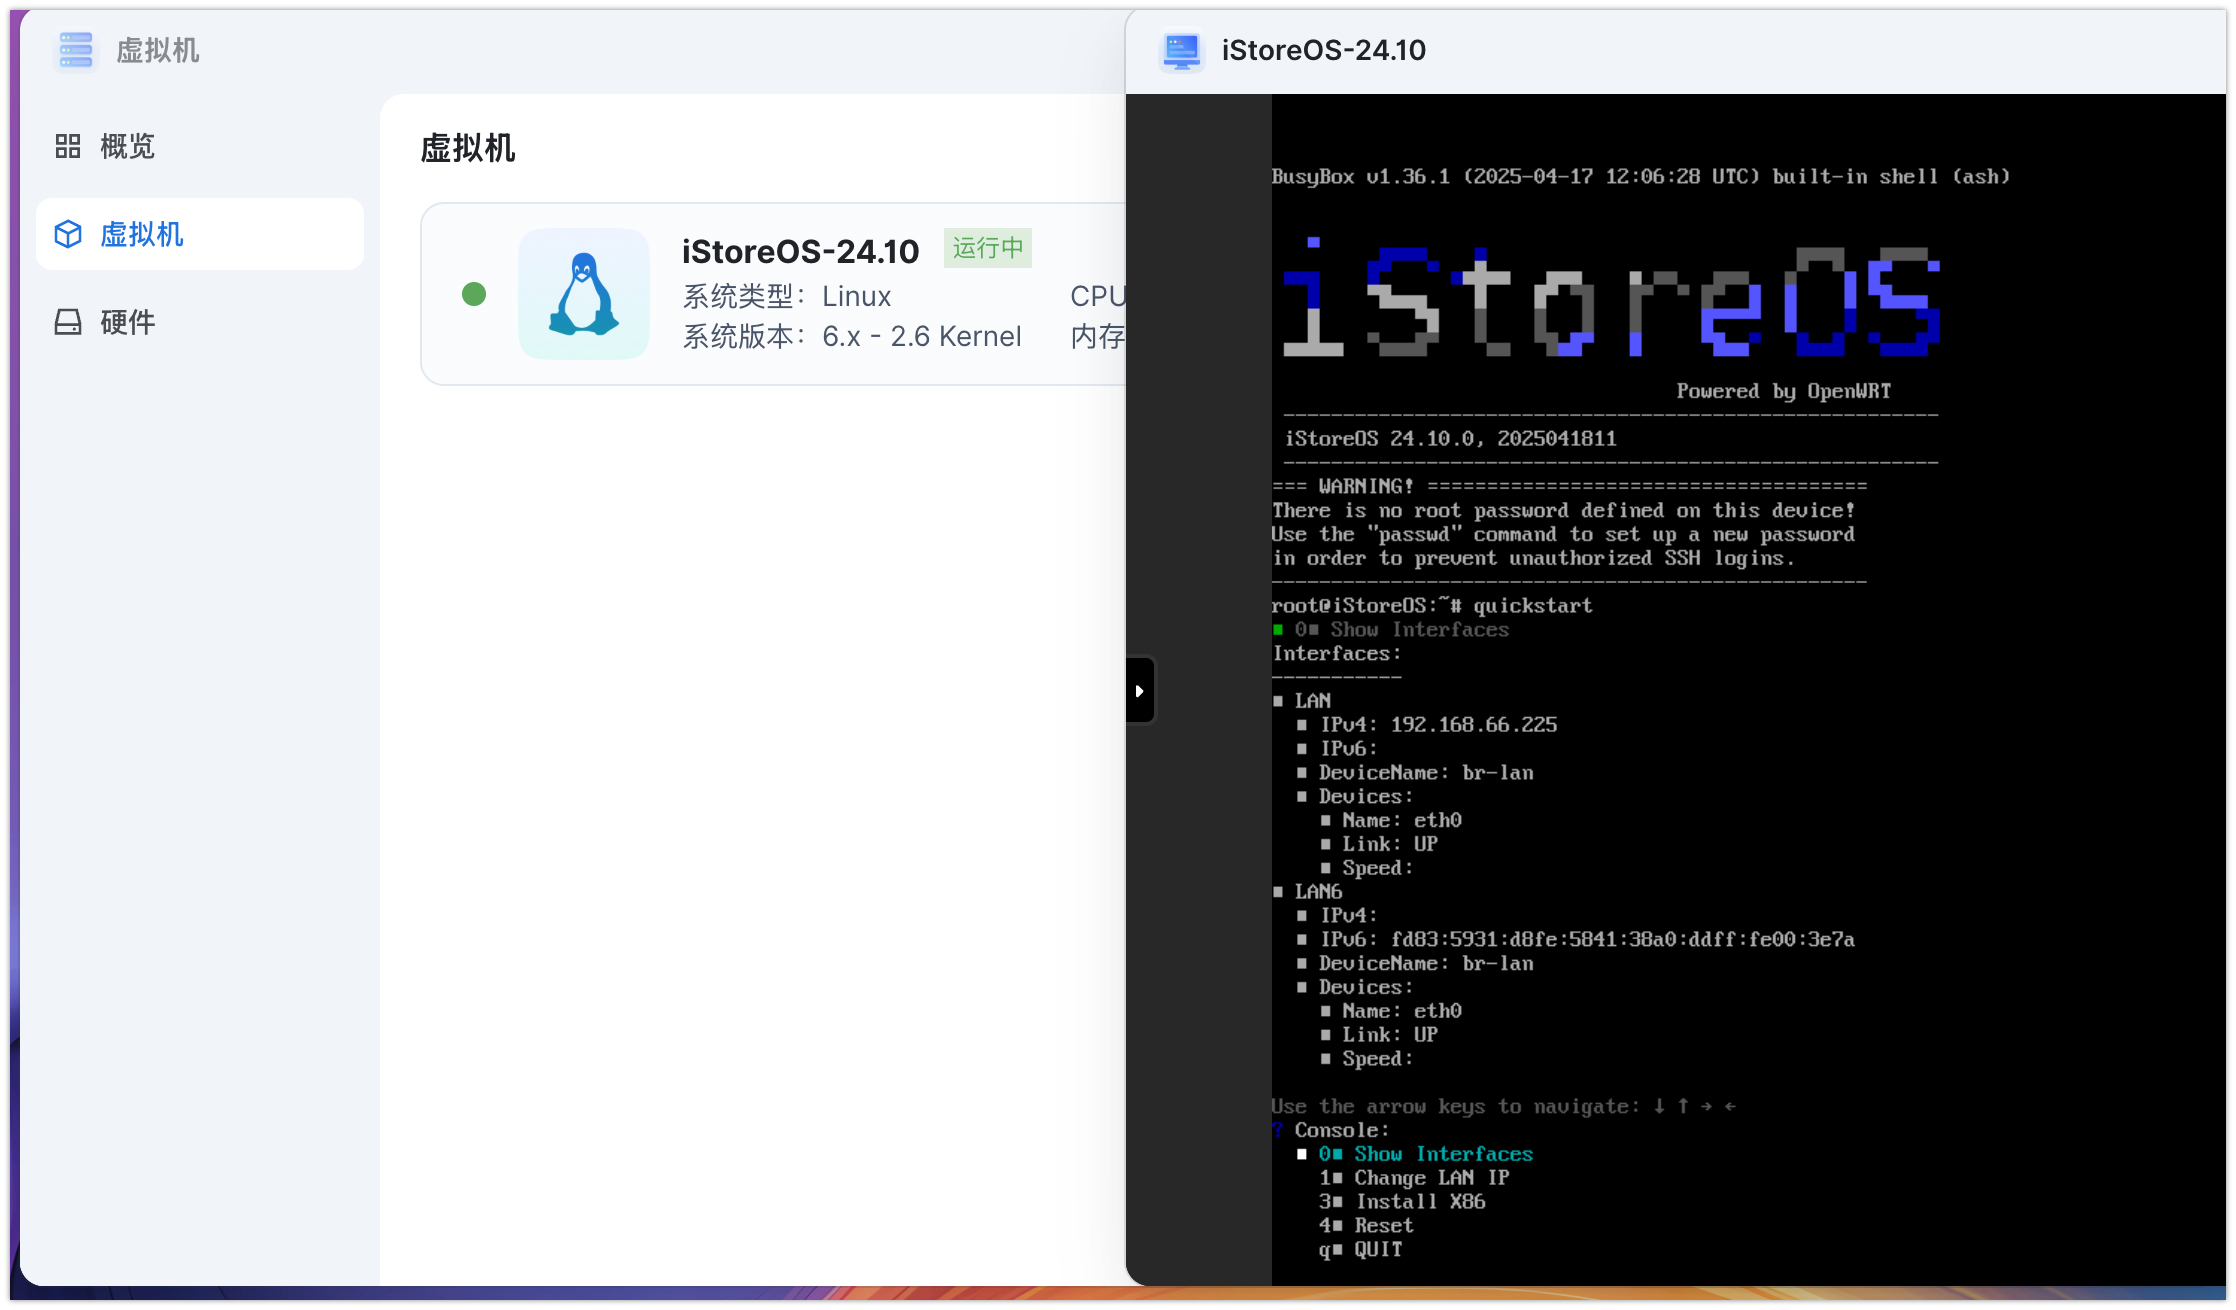Click 'Install X86' line in console
Viewport: 2236px width, 1310px height.
tap(1419, 1202)
